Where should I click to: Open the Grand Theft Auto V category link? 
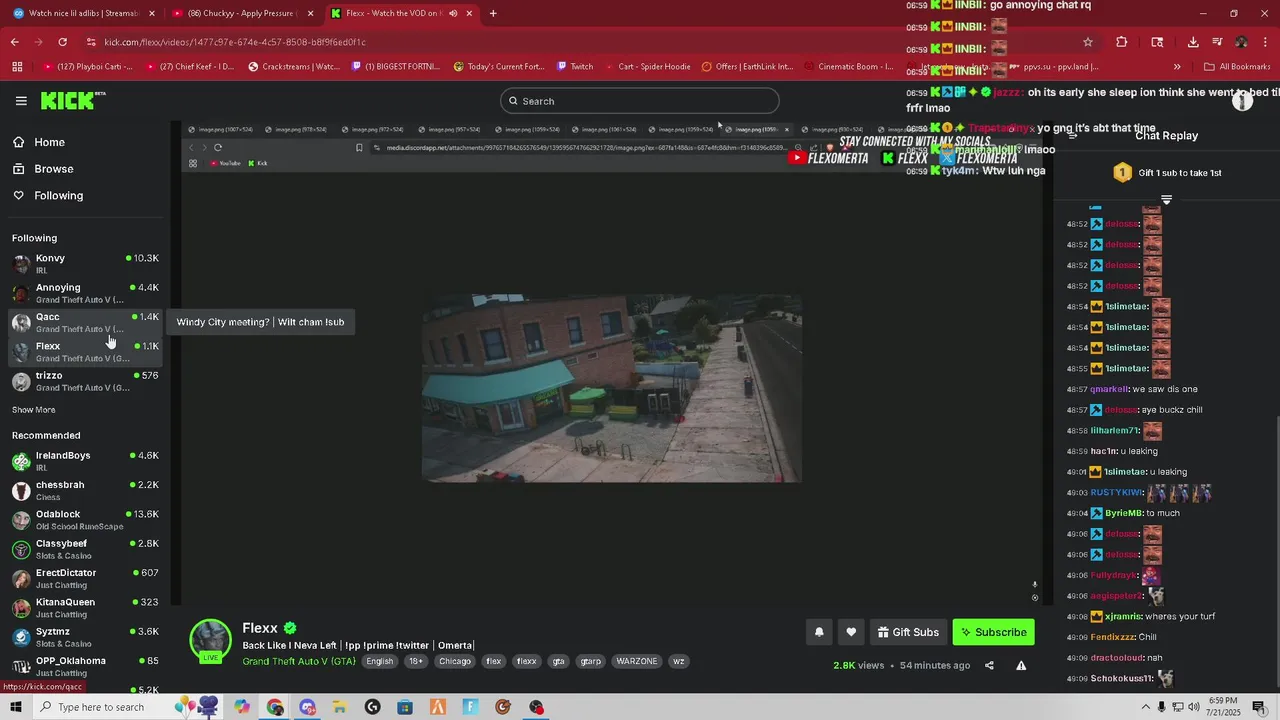click(299, 661)
